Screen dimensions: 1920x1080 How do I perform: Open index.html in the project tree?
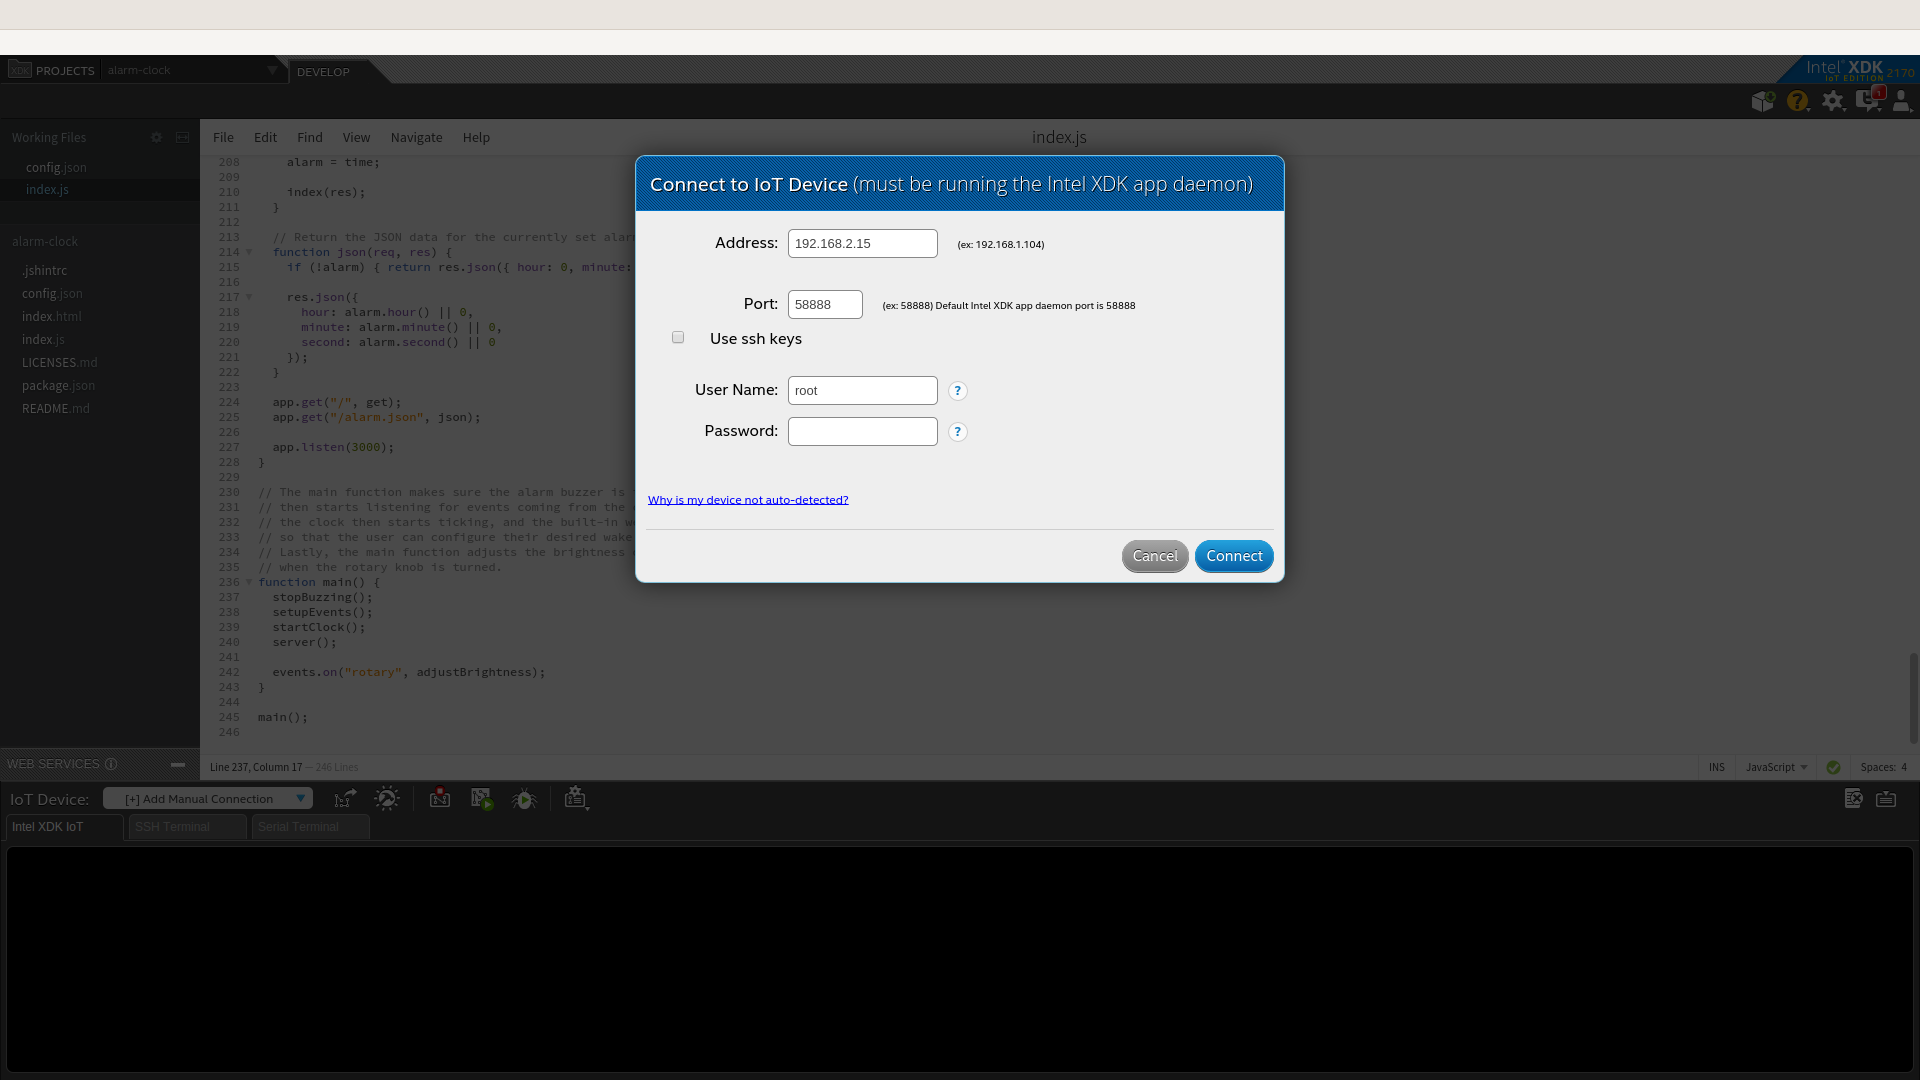52,316
